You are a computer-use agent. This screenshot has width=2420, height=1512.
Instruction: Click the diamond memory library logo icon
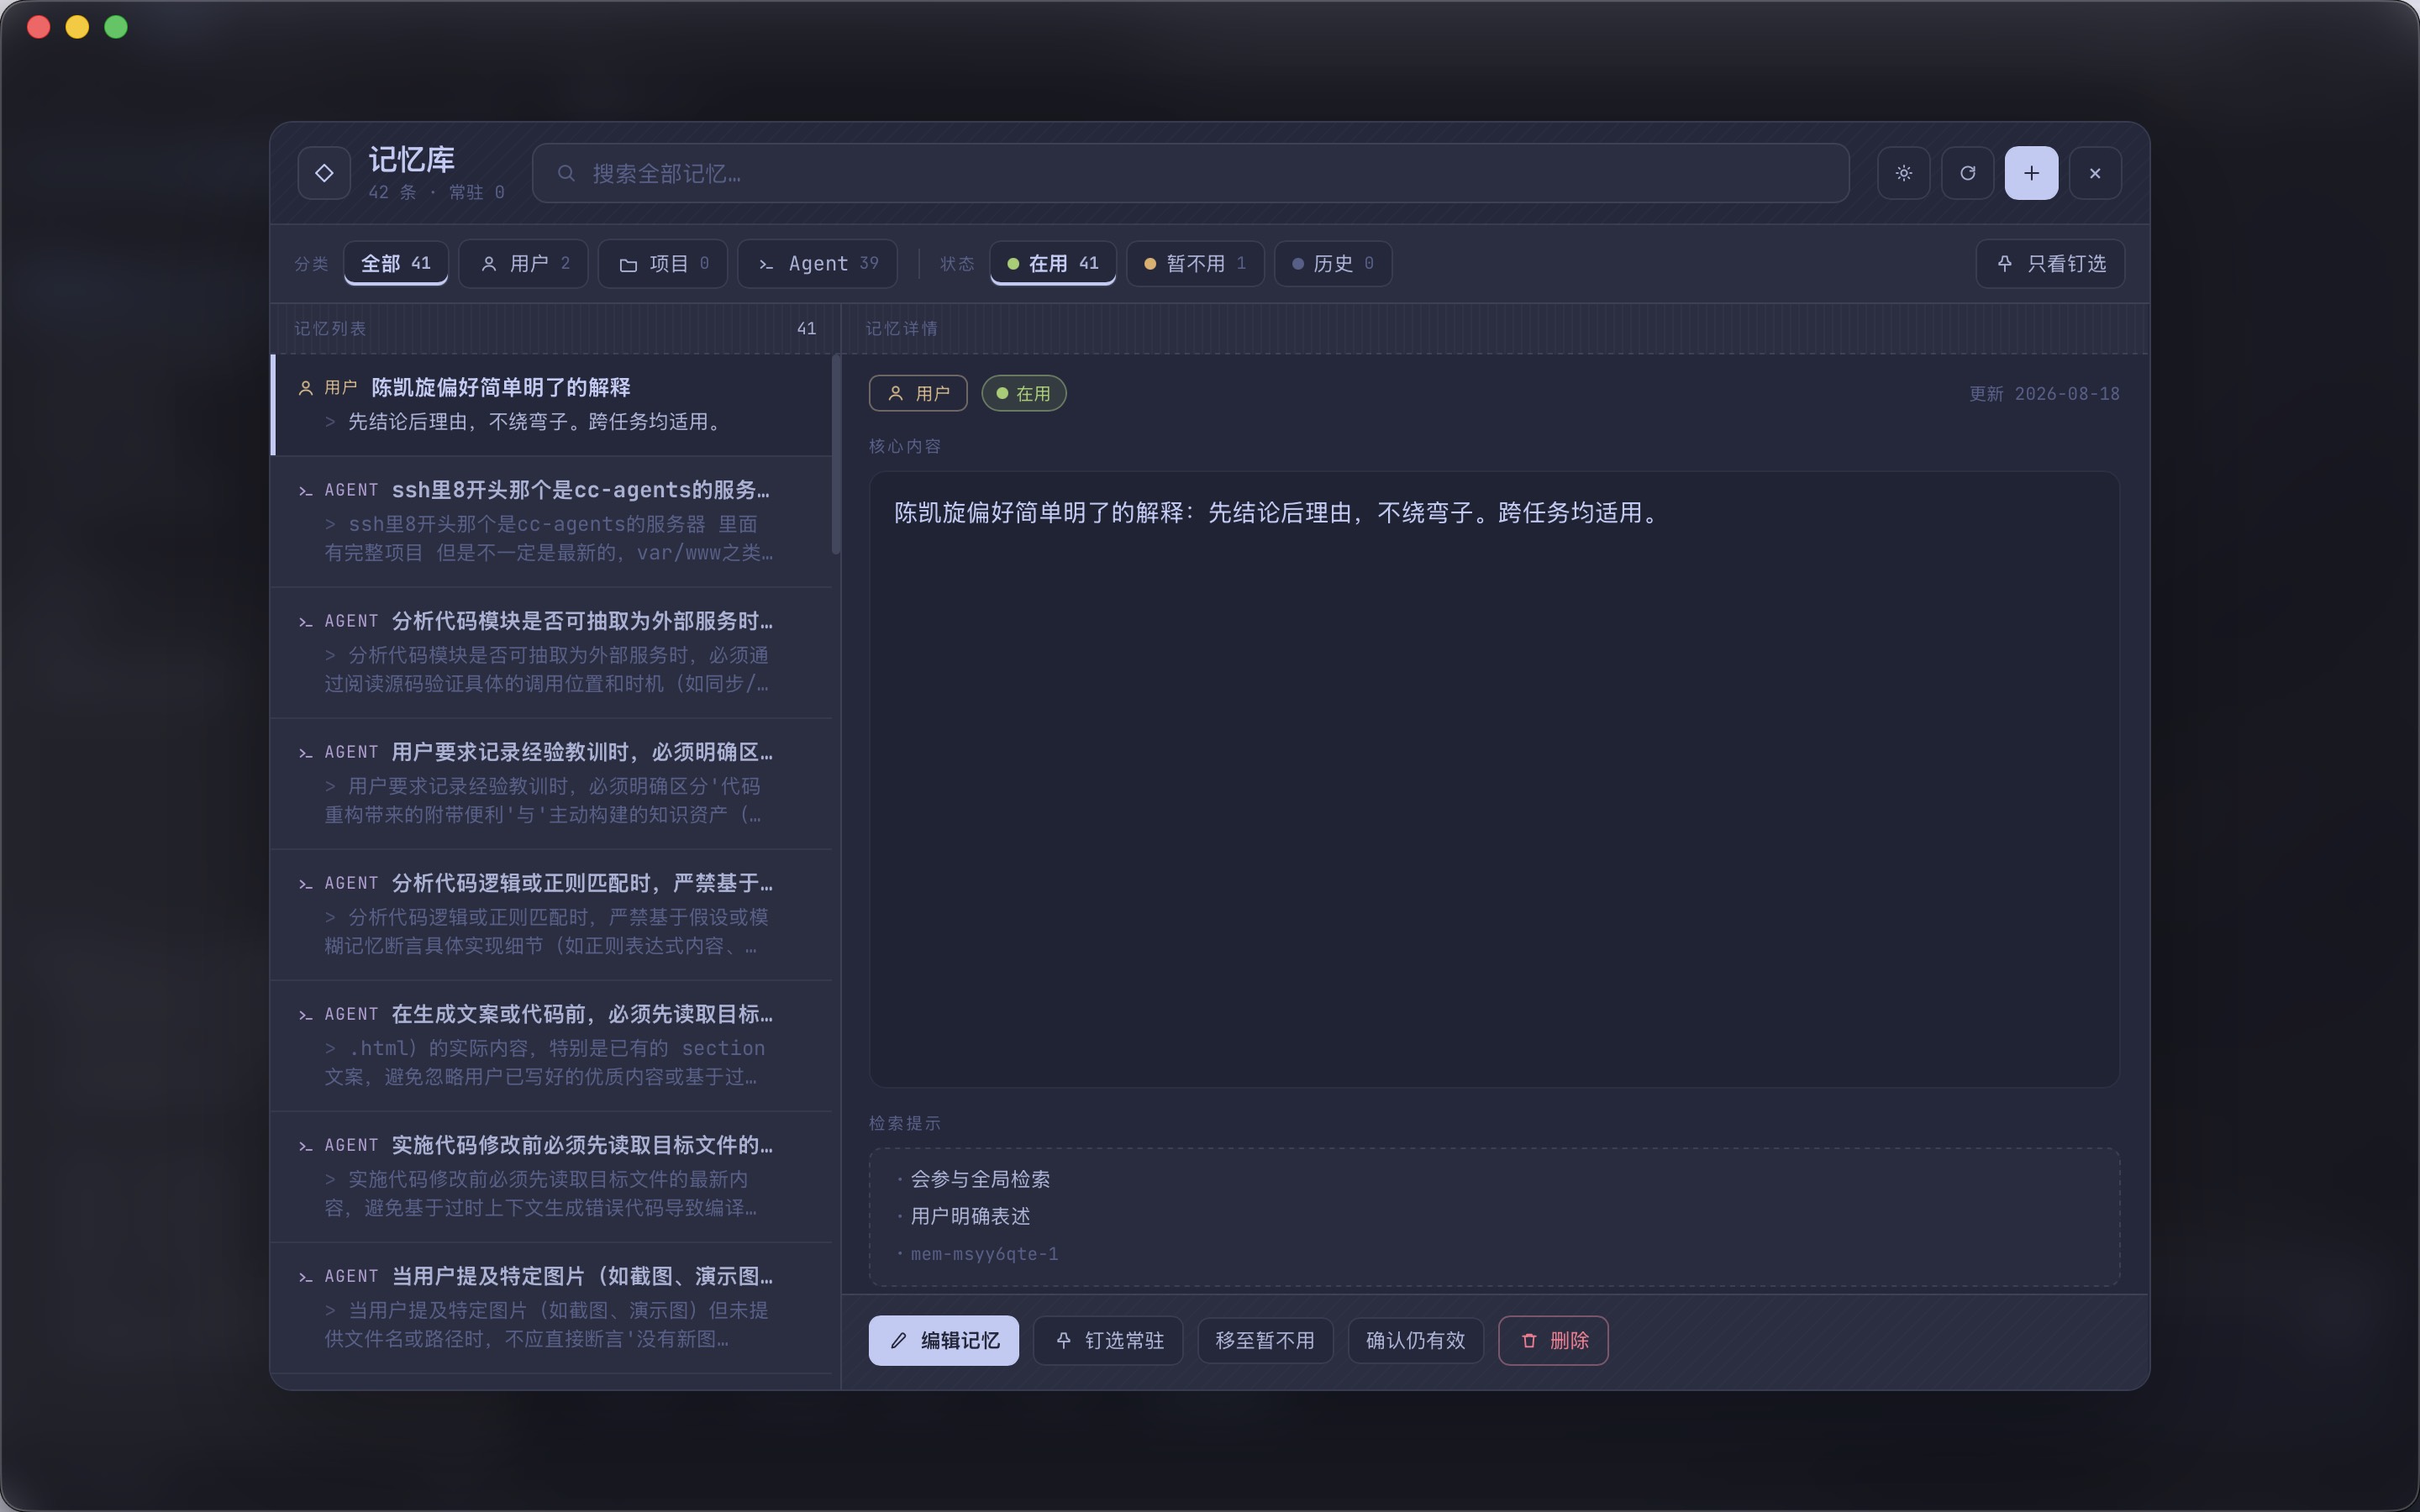[x=324, y=173]
